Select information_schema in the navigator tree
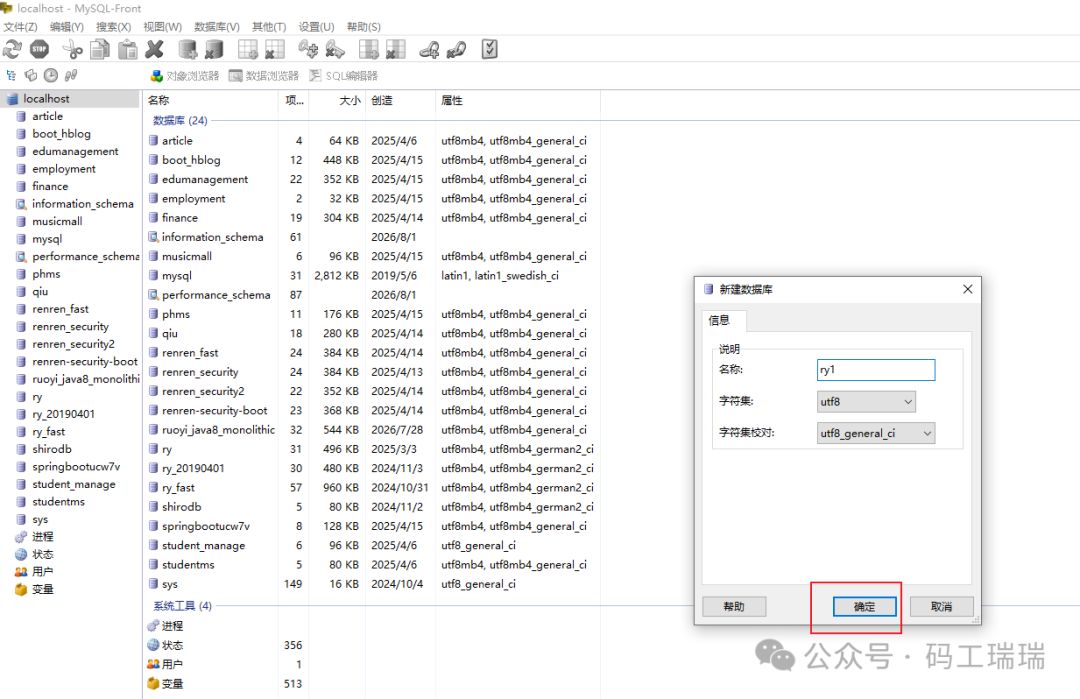Image resolution: width=1080 pixels, height=699 pixels. tap(83, 204)
